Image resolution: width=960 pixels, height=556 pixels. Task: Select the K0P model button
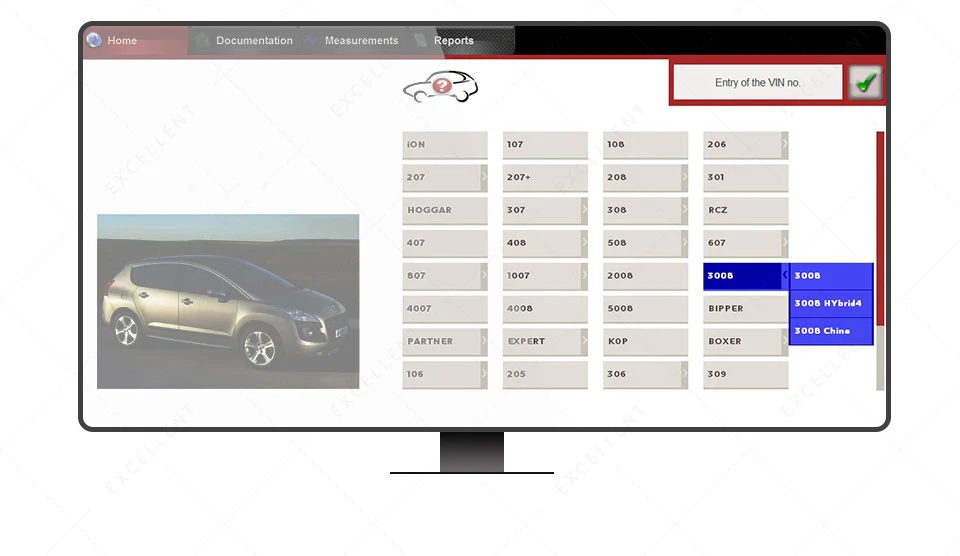(x=645, y=342)
